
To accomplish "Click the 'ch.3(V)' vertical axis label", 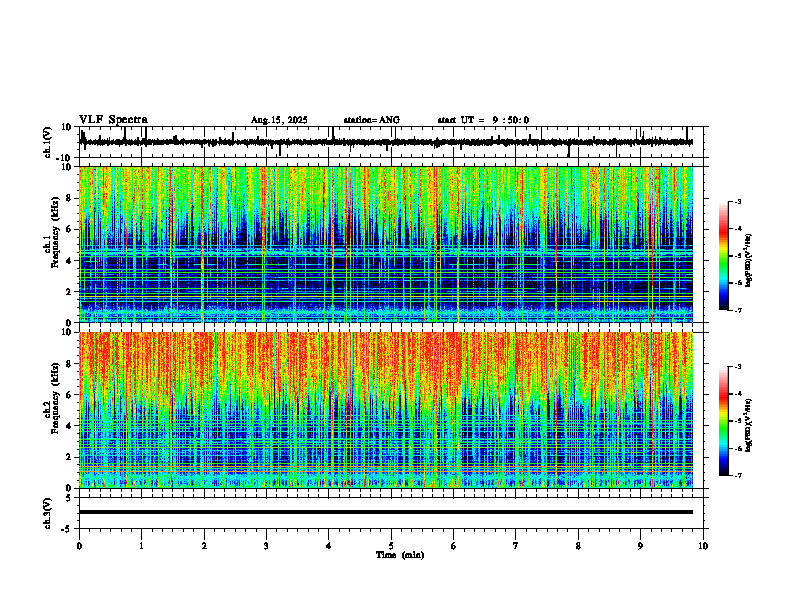I will click(x=48, y=513).
